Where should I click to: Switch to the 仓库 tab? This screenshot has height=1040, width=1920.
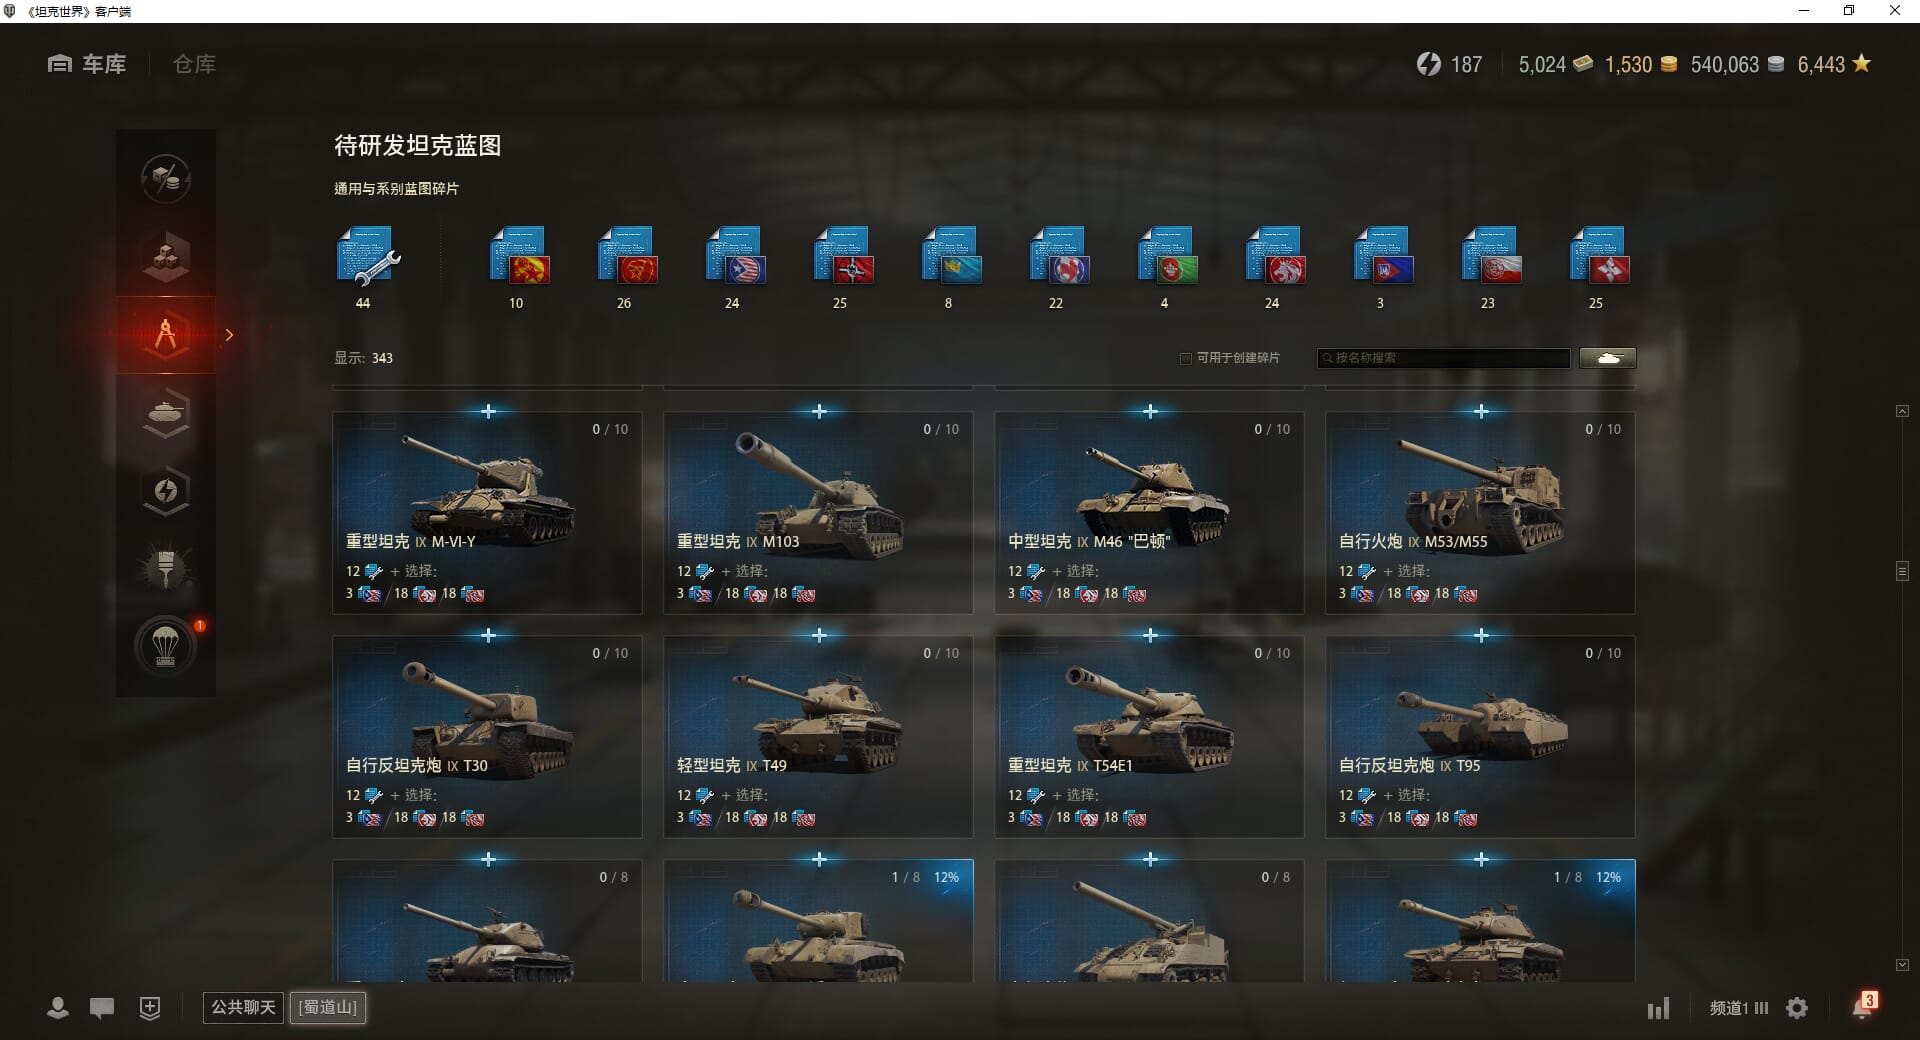pos(194,64)
